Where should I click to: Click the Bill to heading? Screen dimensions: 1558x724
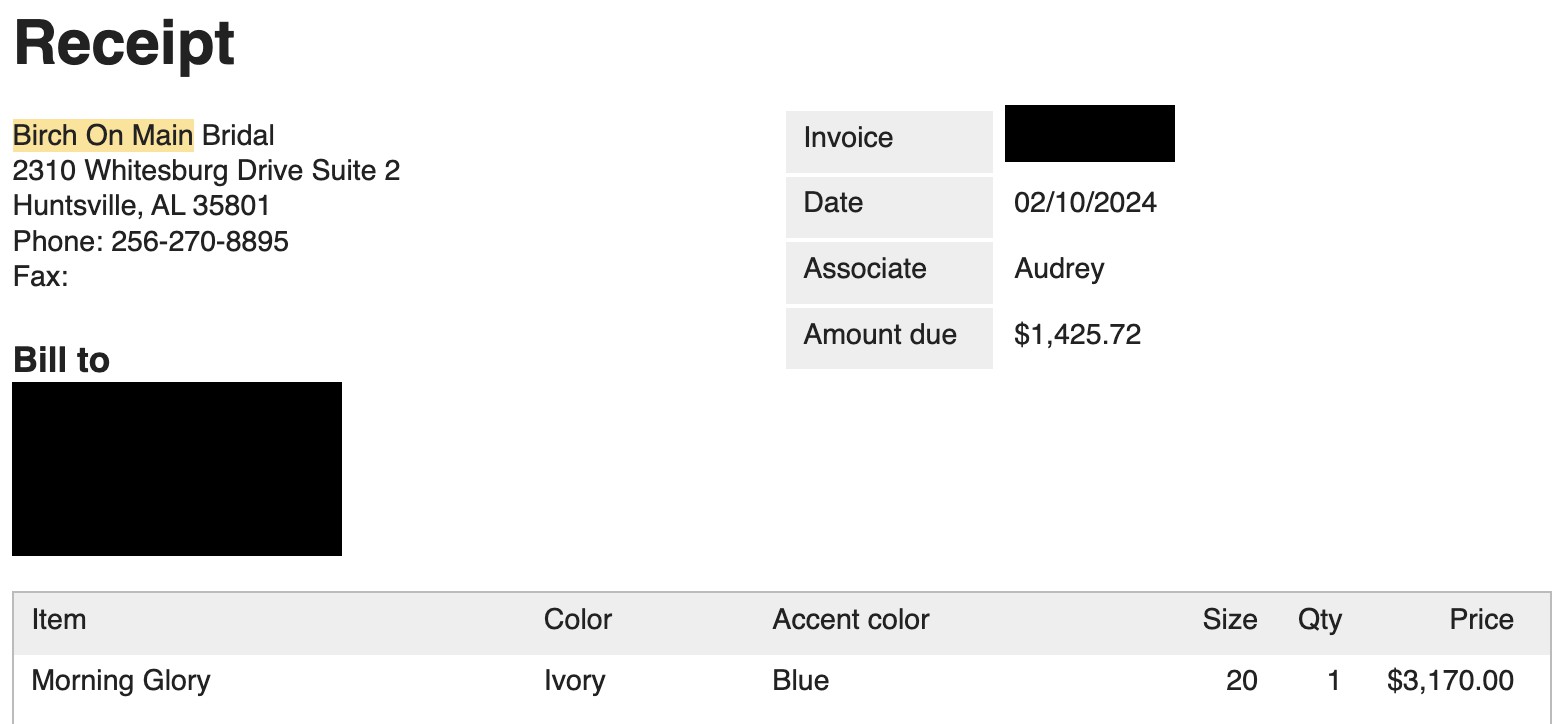tap(61, 360)
